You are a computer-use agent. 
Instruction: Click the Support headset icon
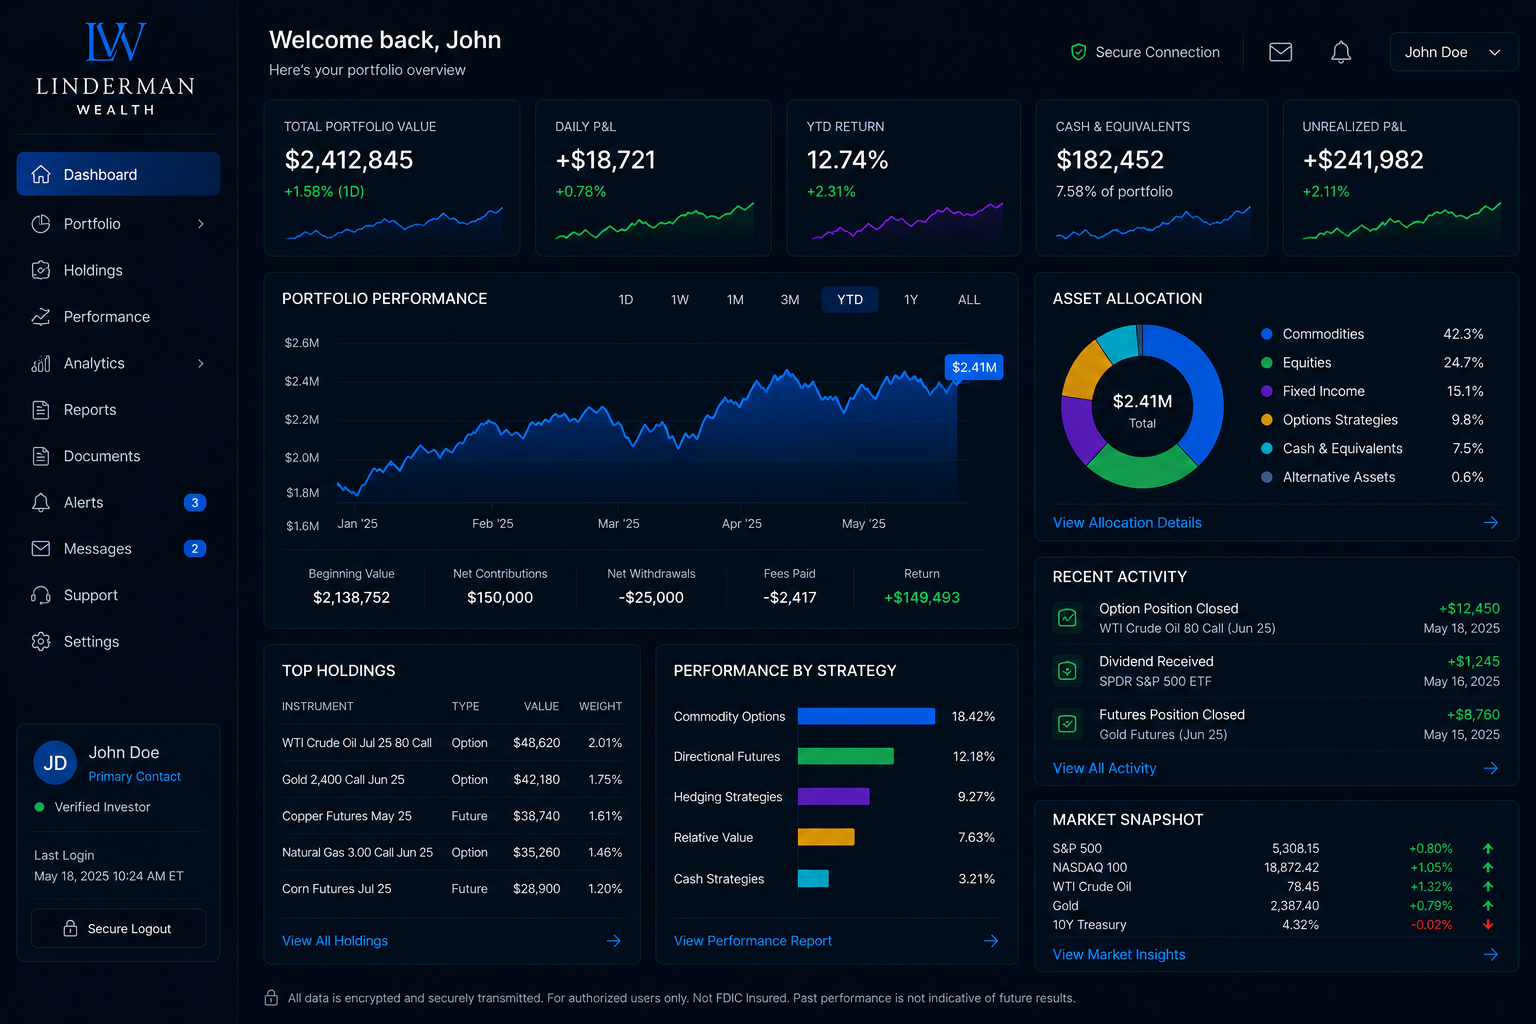pos(41,595)
